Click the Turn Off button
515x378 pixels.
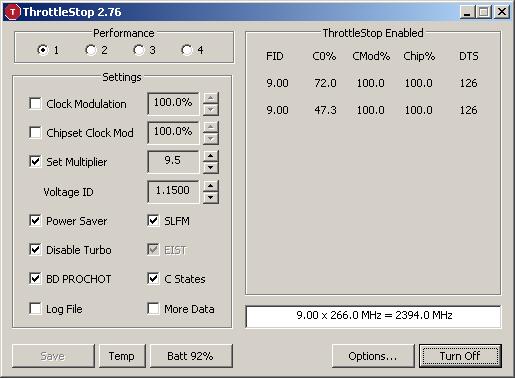460,356
